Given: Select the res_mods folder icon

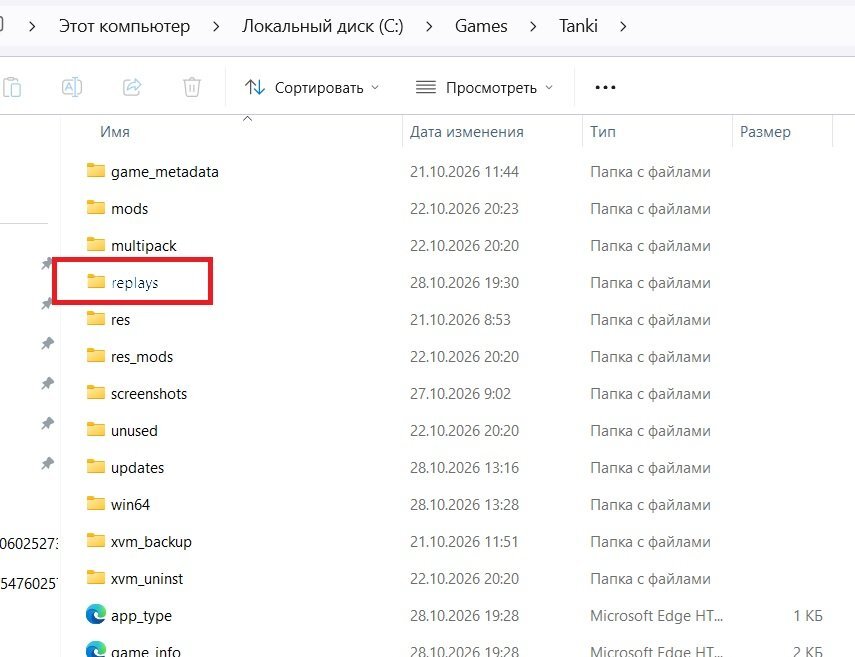Looking at the screenshot, I should tap(96, 355).
